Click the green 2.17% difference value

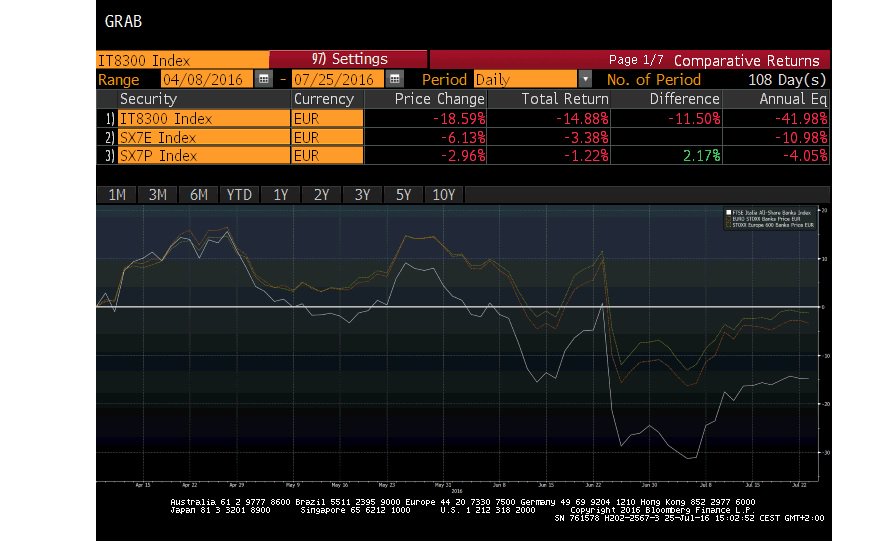click(x=702, y=155)
